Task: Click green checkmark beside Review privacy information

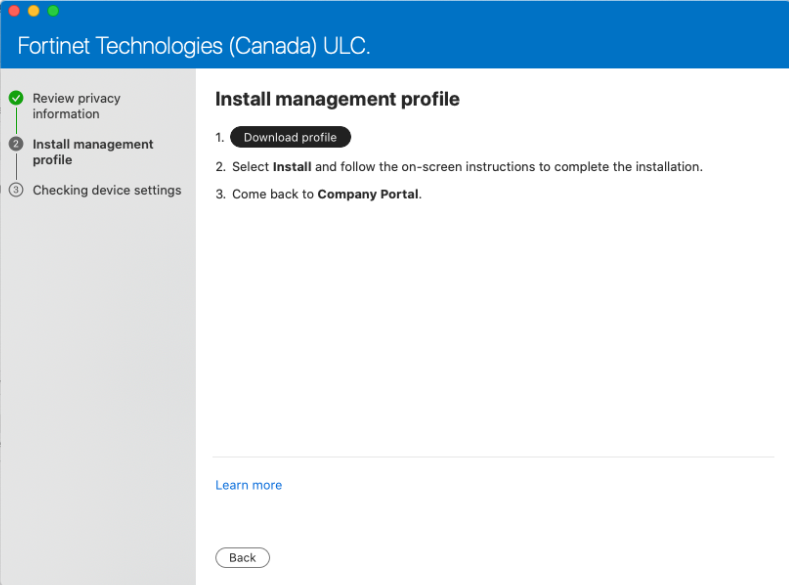Action: pyautogui.click(x=16, y=98)
